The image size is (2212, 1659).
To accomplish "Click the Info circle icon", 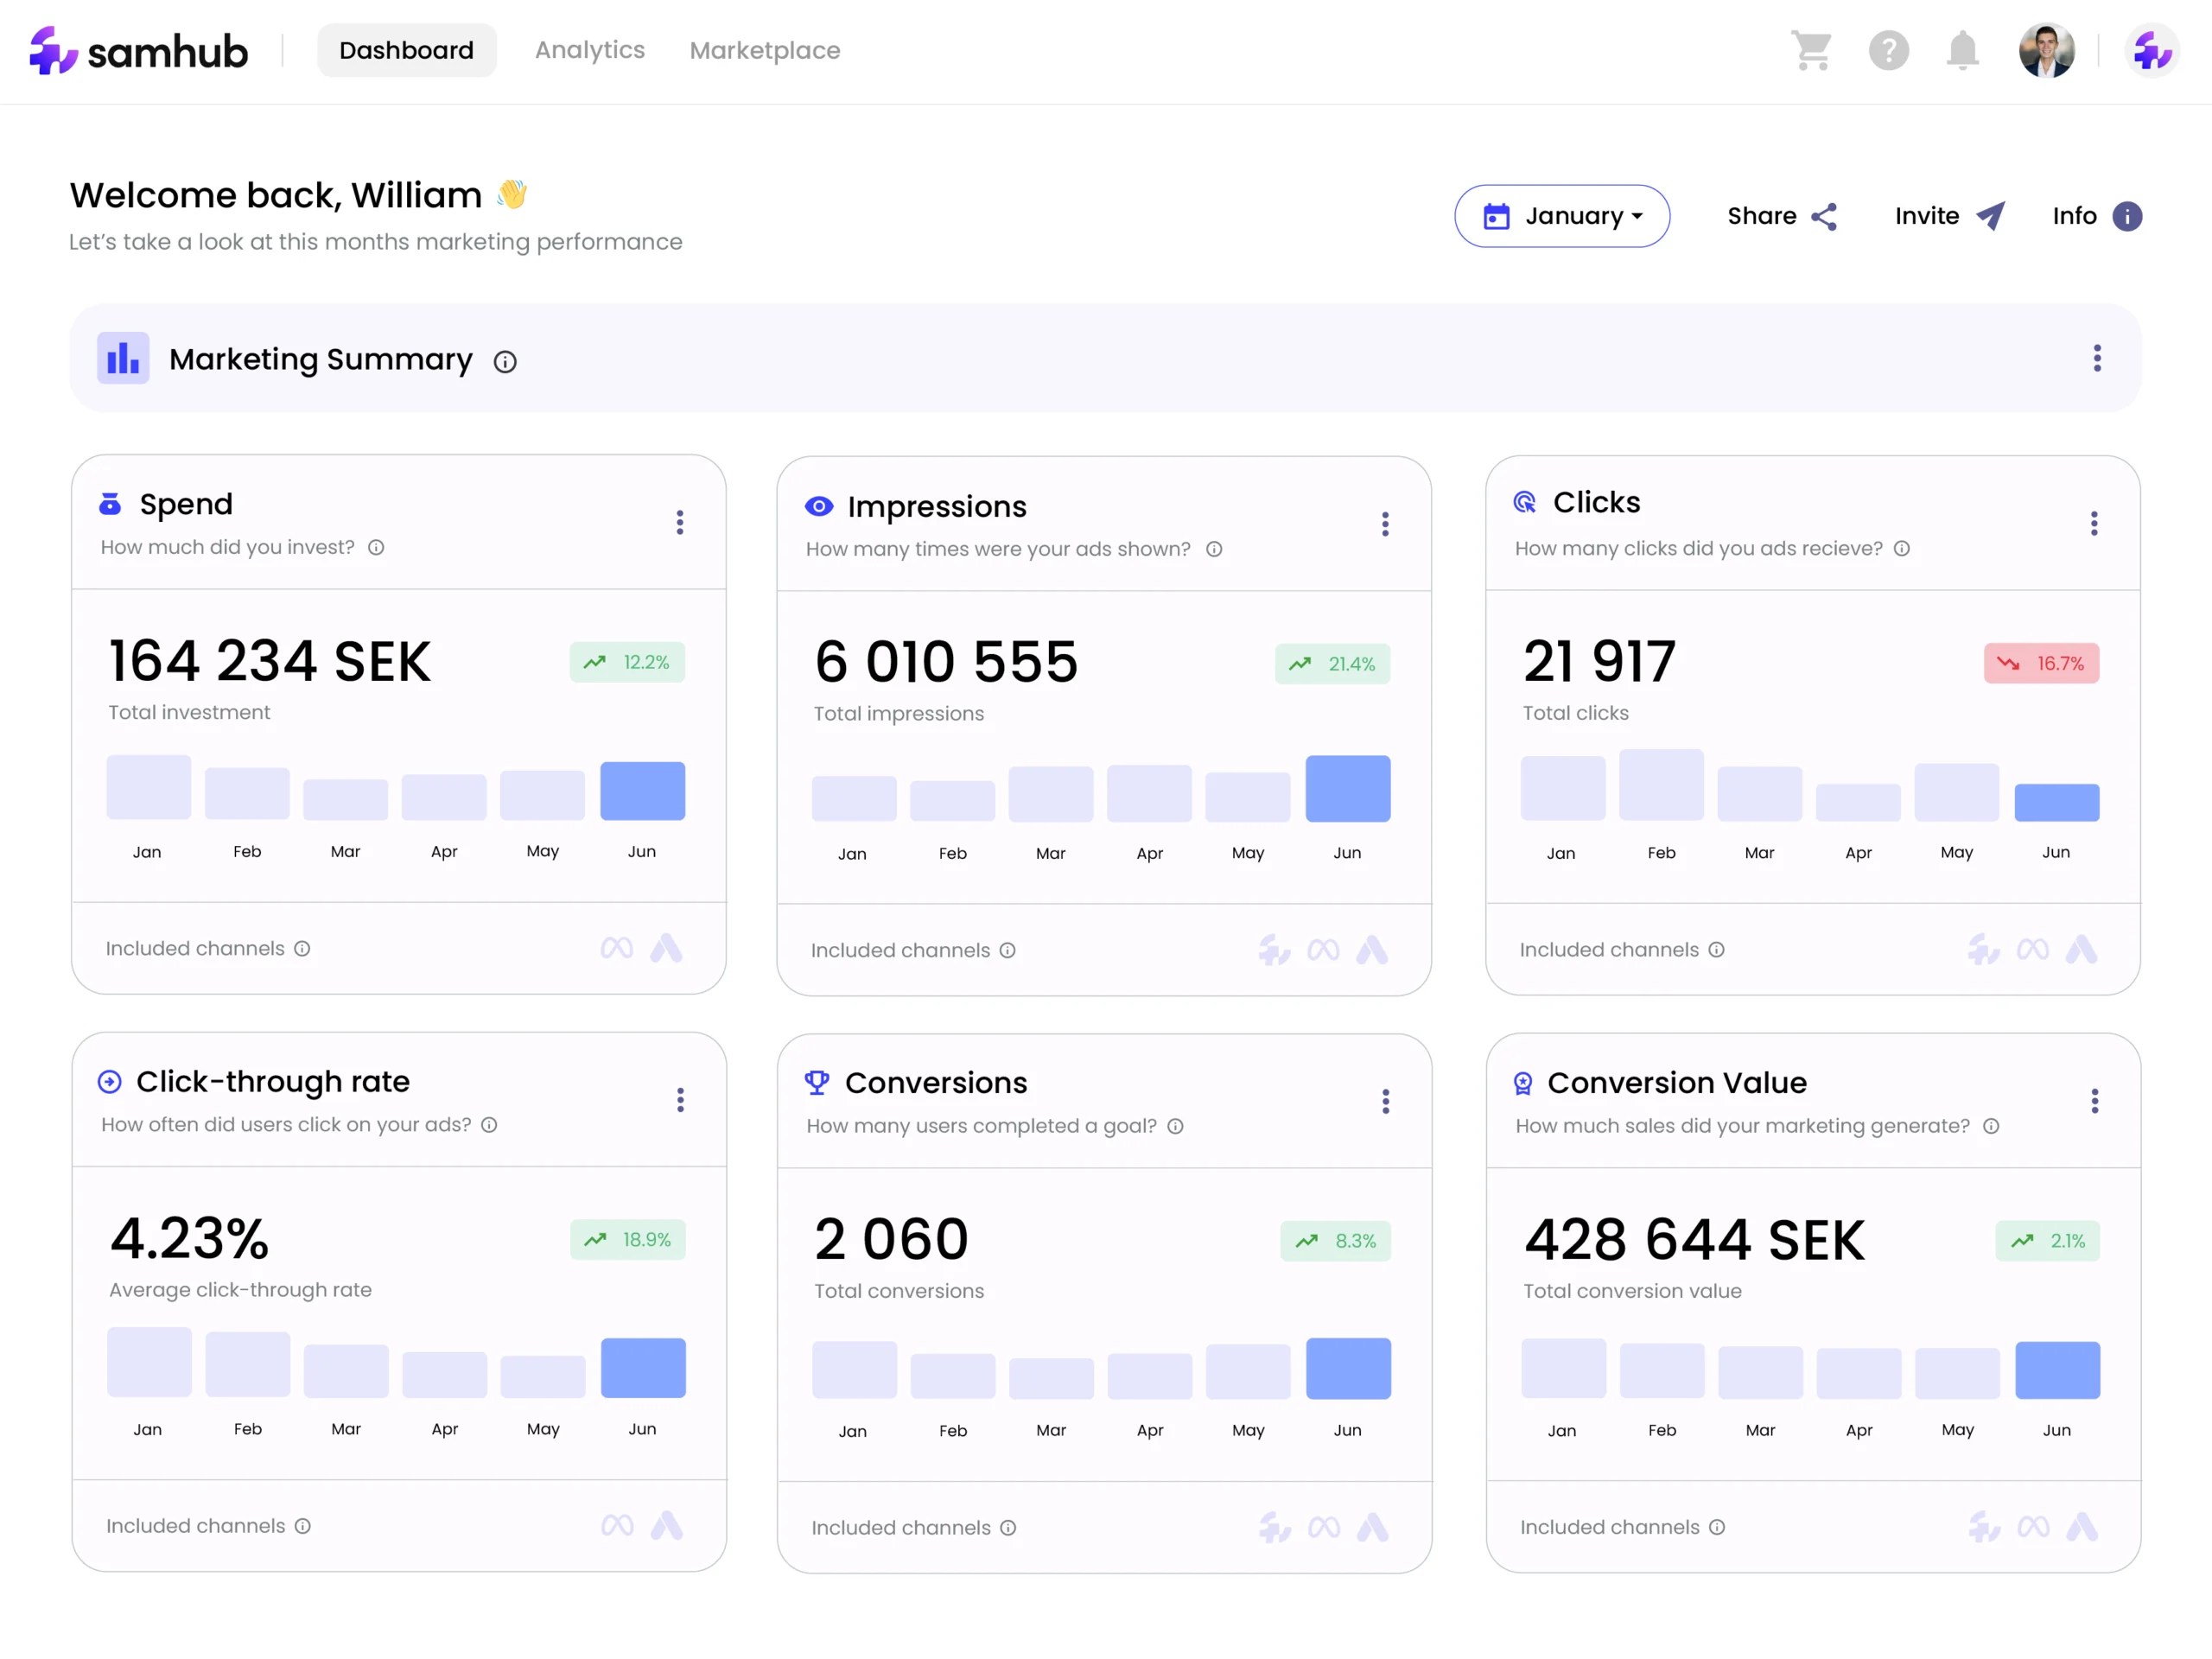I will pyautogui.click(x=2127, y=216).
